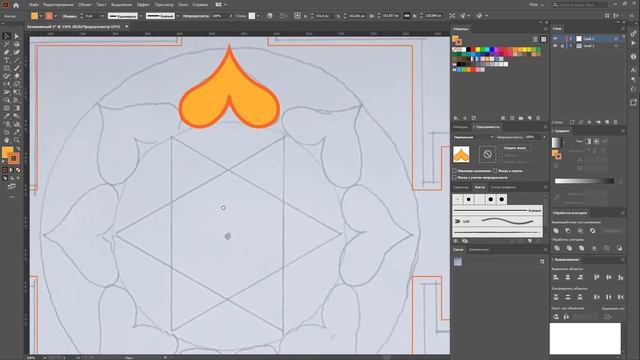Pick the yellow swatch in Swatches panel
The height and width of the screenshot is (360, 640).
click(x=478, y=50)
